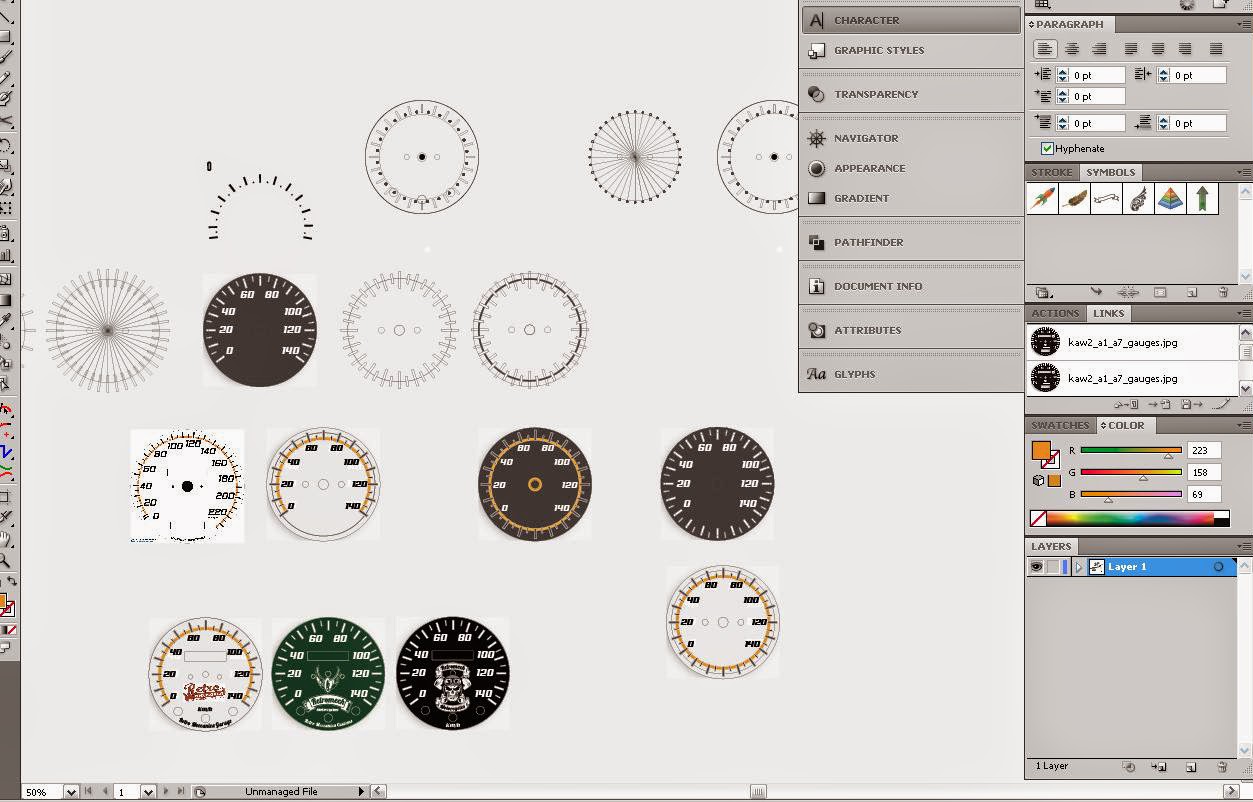
Task: Switch to the Links tab
Action: pos(1109,314)
